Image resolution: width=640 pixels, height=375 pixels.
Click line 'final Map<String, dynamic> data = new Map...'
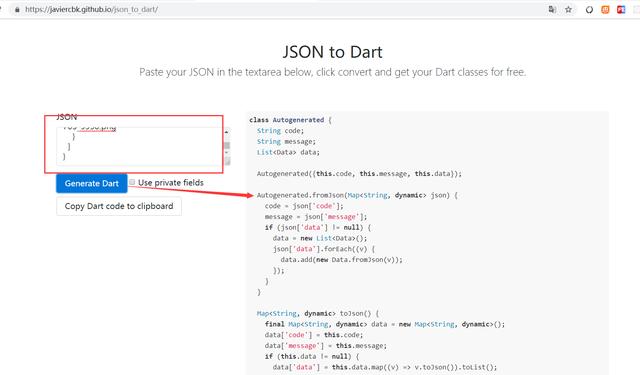pyautogui.click(x=385, y=324)
